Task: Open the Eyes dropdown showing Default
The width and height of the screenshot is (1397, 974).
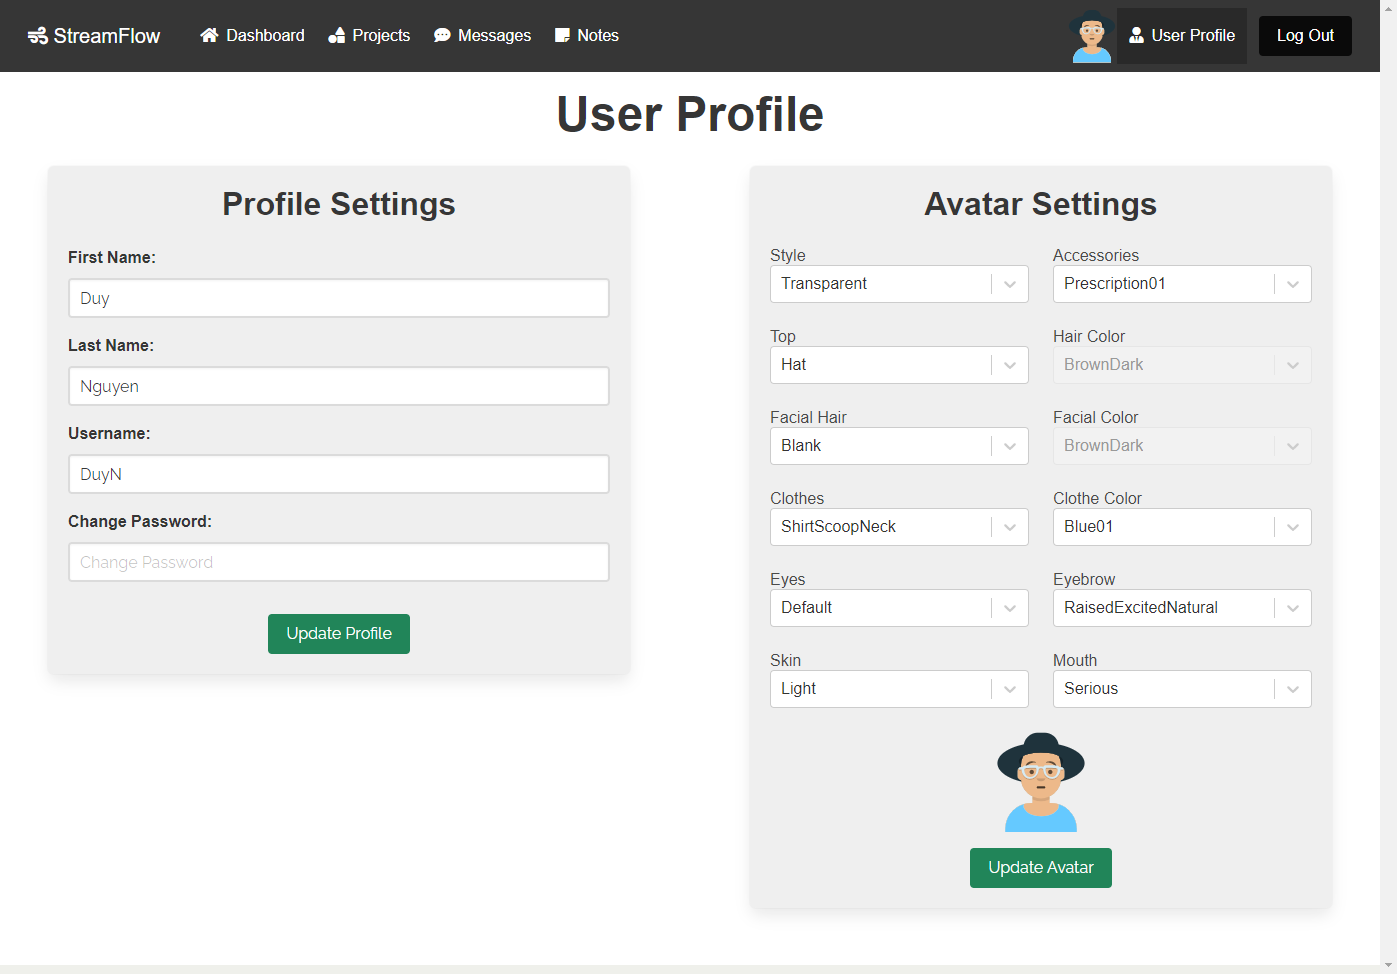Action: (x=899, y=608)
